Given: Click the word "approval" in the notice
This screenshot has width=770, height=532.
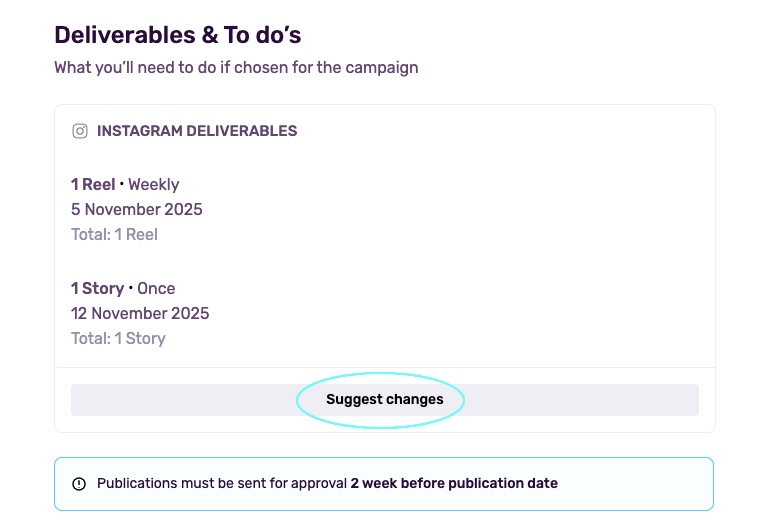Looking at the screenshot, I should coord(318,484).
